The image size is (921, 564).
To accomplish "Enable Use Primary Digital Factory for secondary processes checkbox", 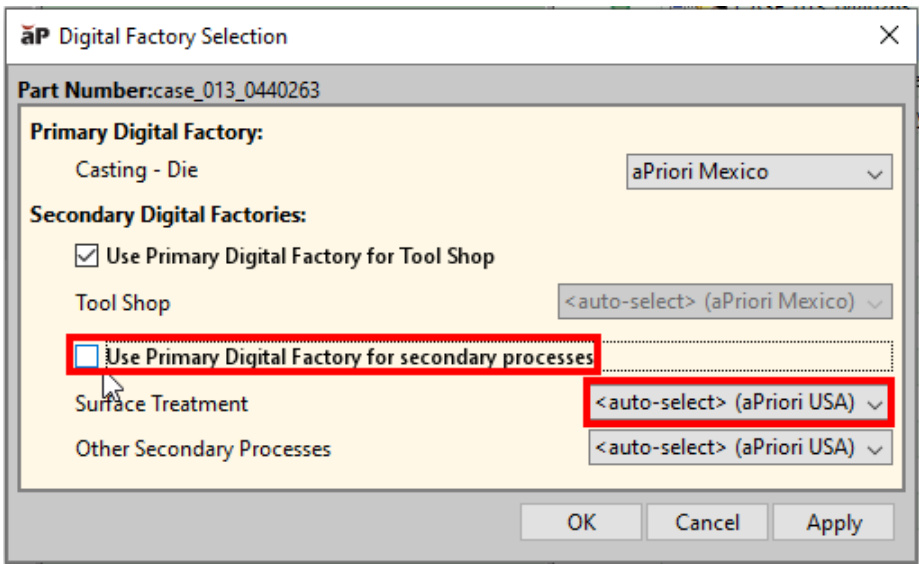I will click(88, 356).
